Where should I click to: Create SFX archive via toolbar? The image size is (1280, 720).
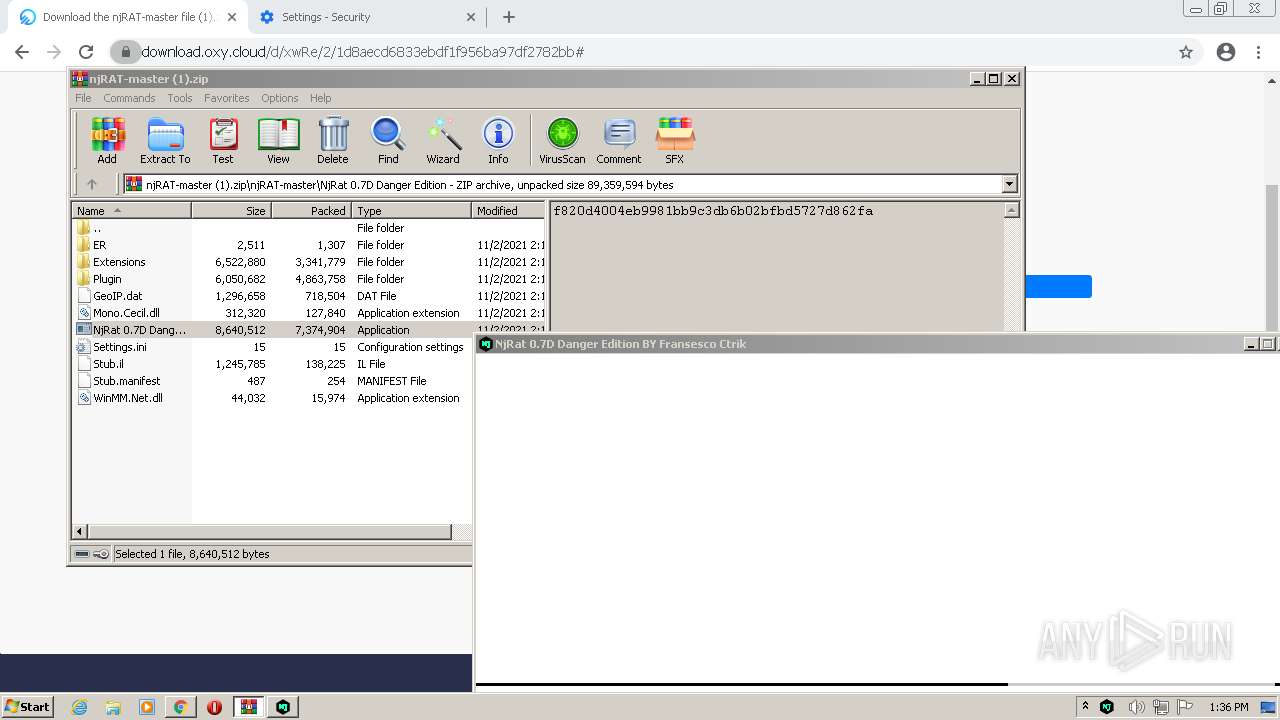point(675,140)
